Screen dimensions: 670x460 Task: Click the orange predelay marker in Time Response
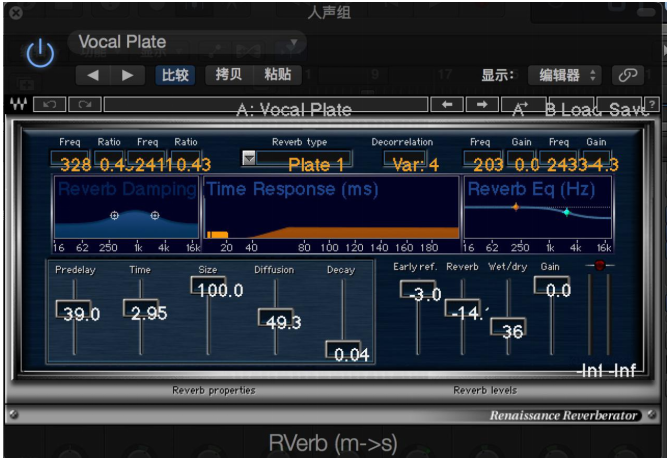coord(217,234)
